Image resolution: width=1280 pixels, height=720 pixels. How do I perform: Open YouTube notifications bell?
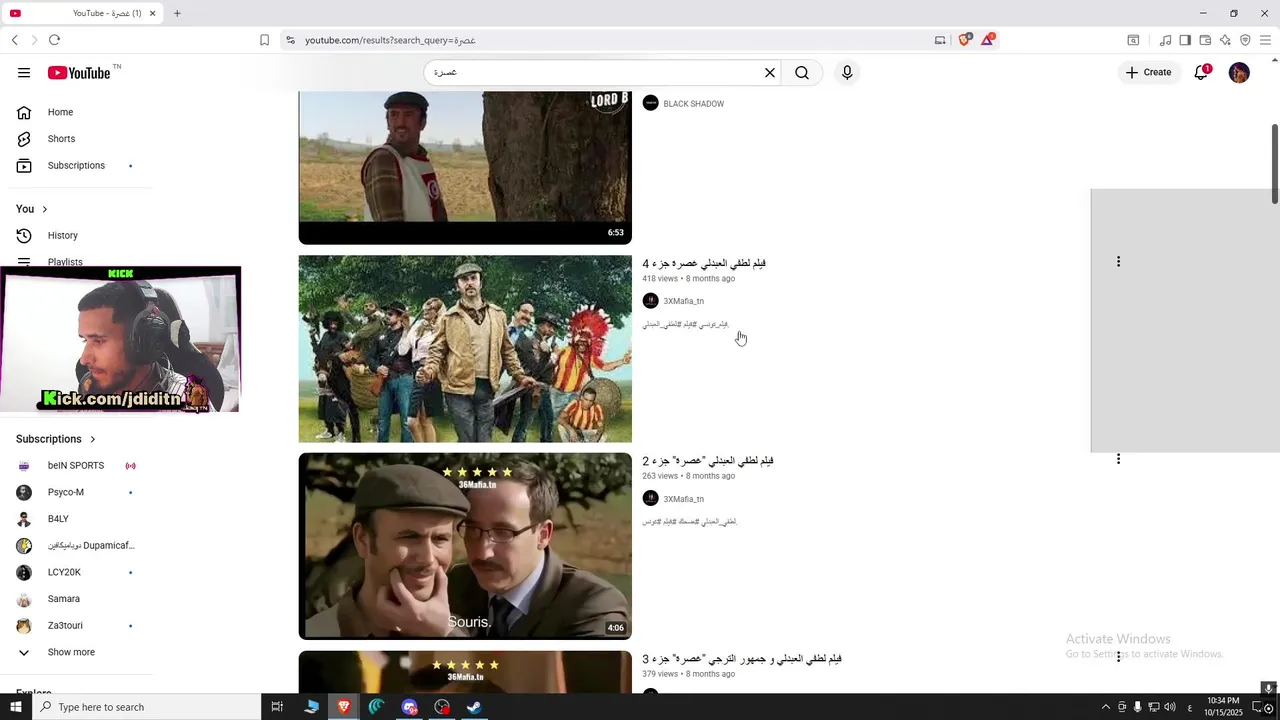click(1202, 72)
